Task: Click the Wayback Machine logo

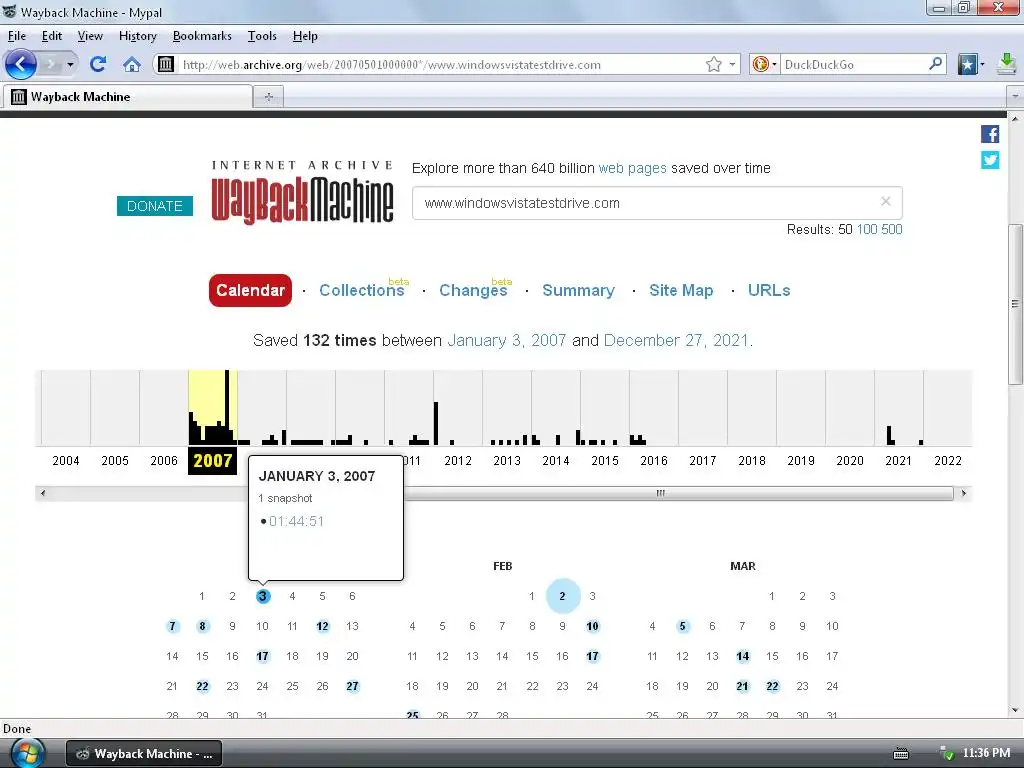Action: [x=302, y=192]
